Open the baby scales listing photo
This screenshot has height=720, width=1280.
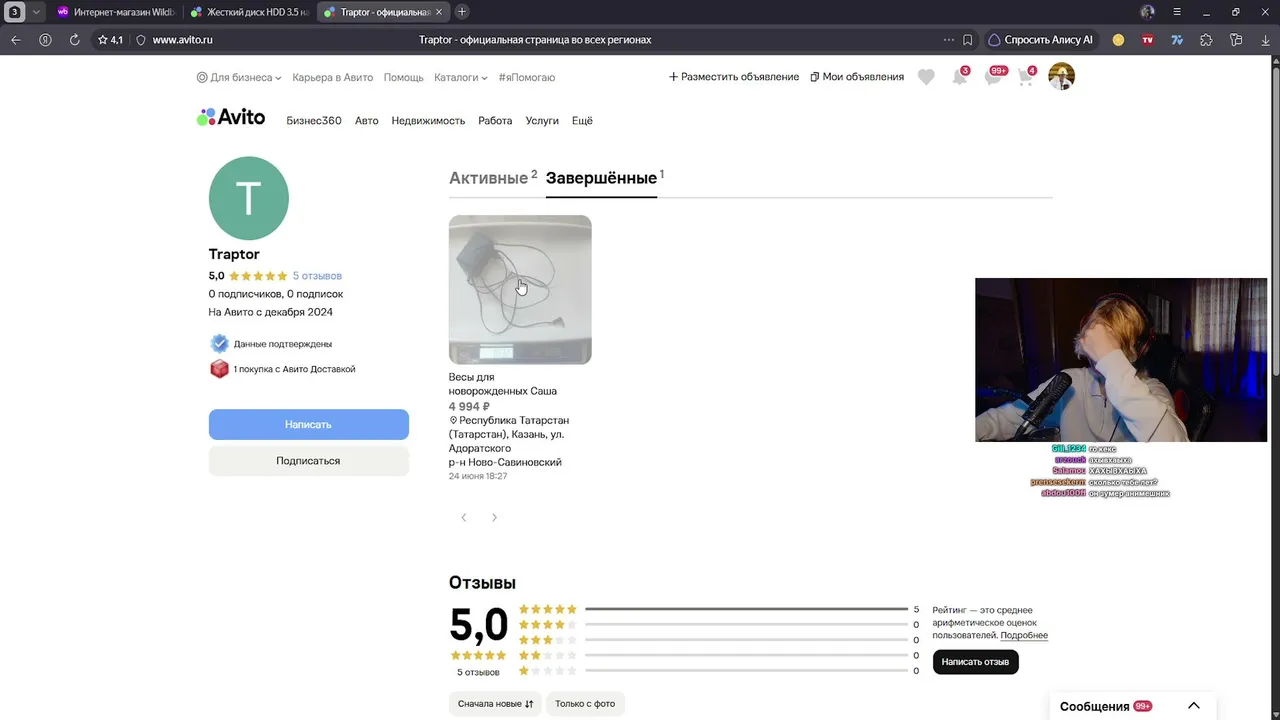[x=520, y=290]
